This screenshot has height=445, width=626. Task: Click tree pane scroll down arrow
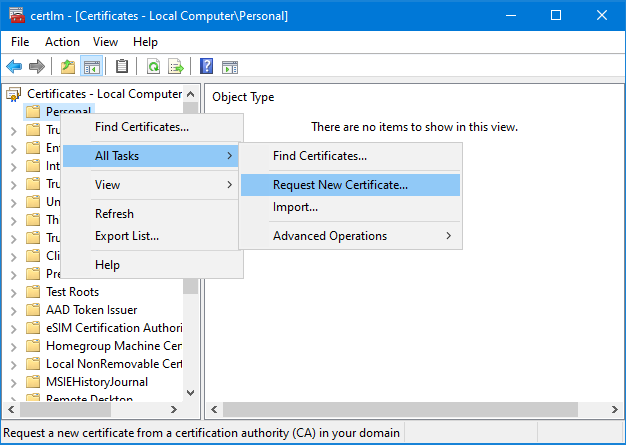click(x=191, y=393)
